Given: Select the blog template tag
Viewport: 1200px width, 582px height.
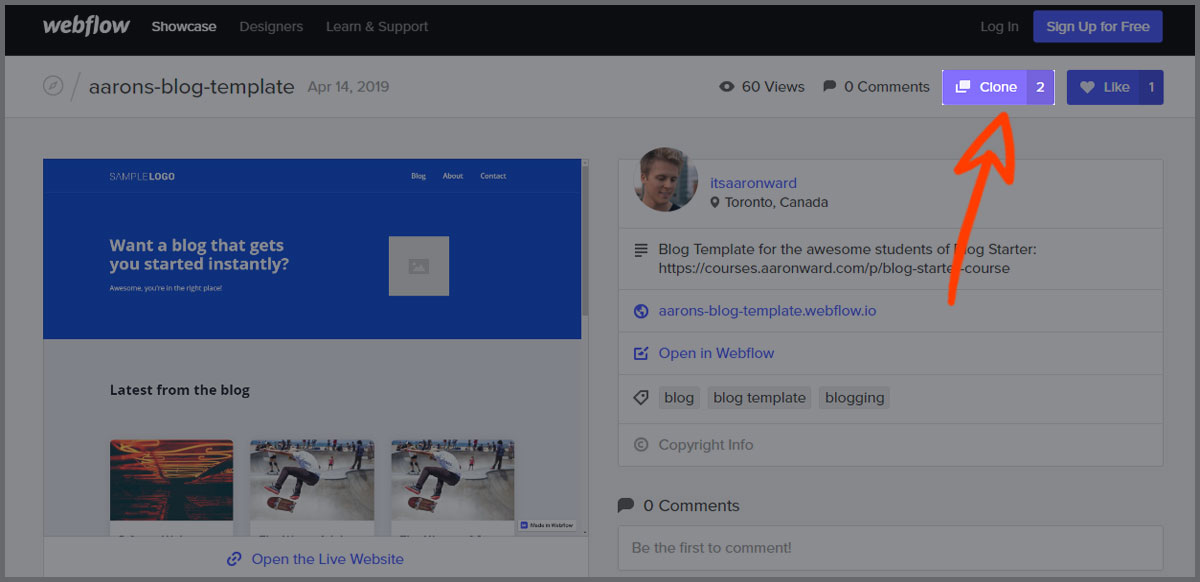Looking at the screenshot, I should click(759, 398).
